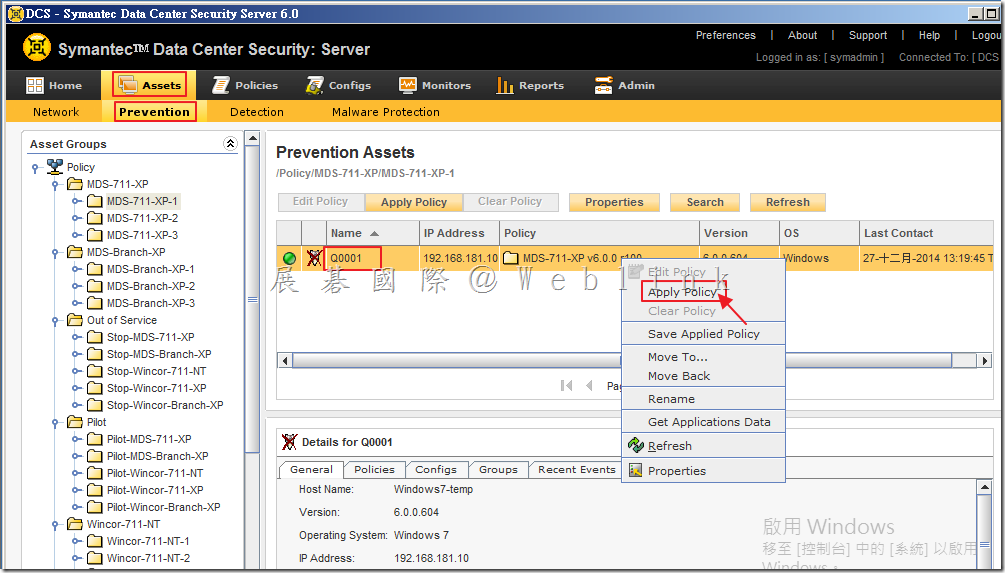Viewport: 1005px width, 573px height.
Task: Open the Preferences link
Action: tap(726, 35)
